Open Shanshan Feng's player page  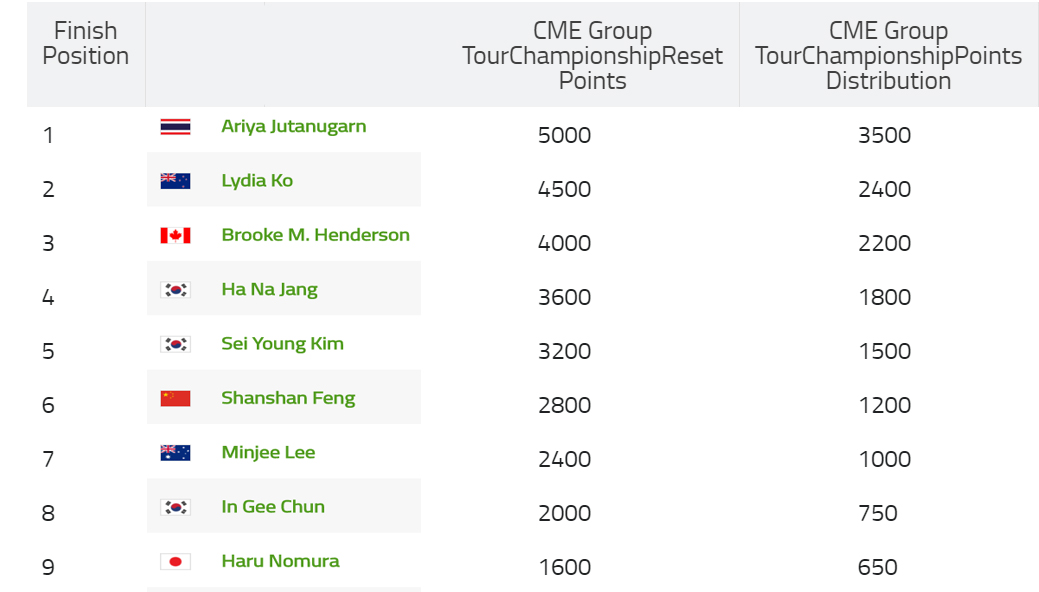pyautogui.click(x=288, y=398)
